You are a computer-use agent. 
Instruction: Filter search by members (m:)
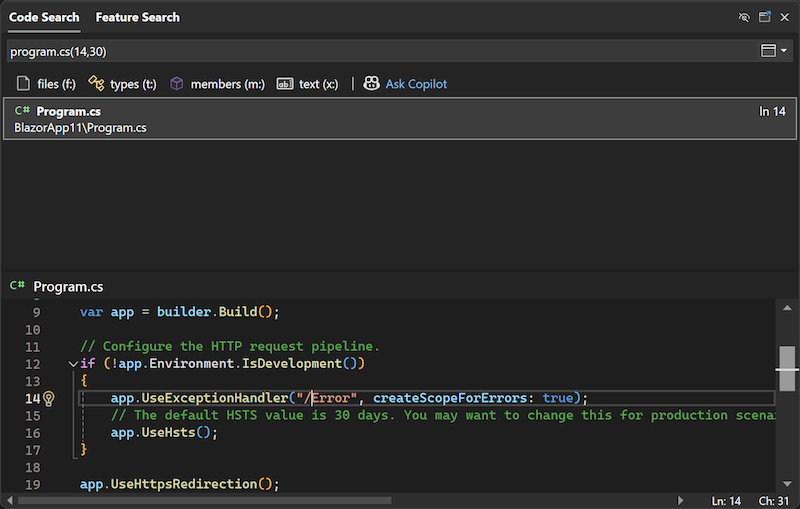pos(217,84)
